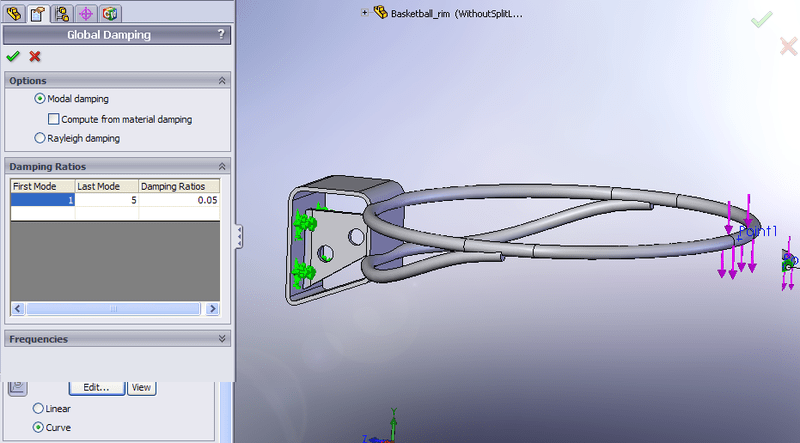Screen dimensions: 800x443
Task: Click the Global Damping help question mark
Action: click(x=220, y=35)
